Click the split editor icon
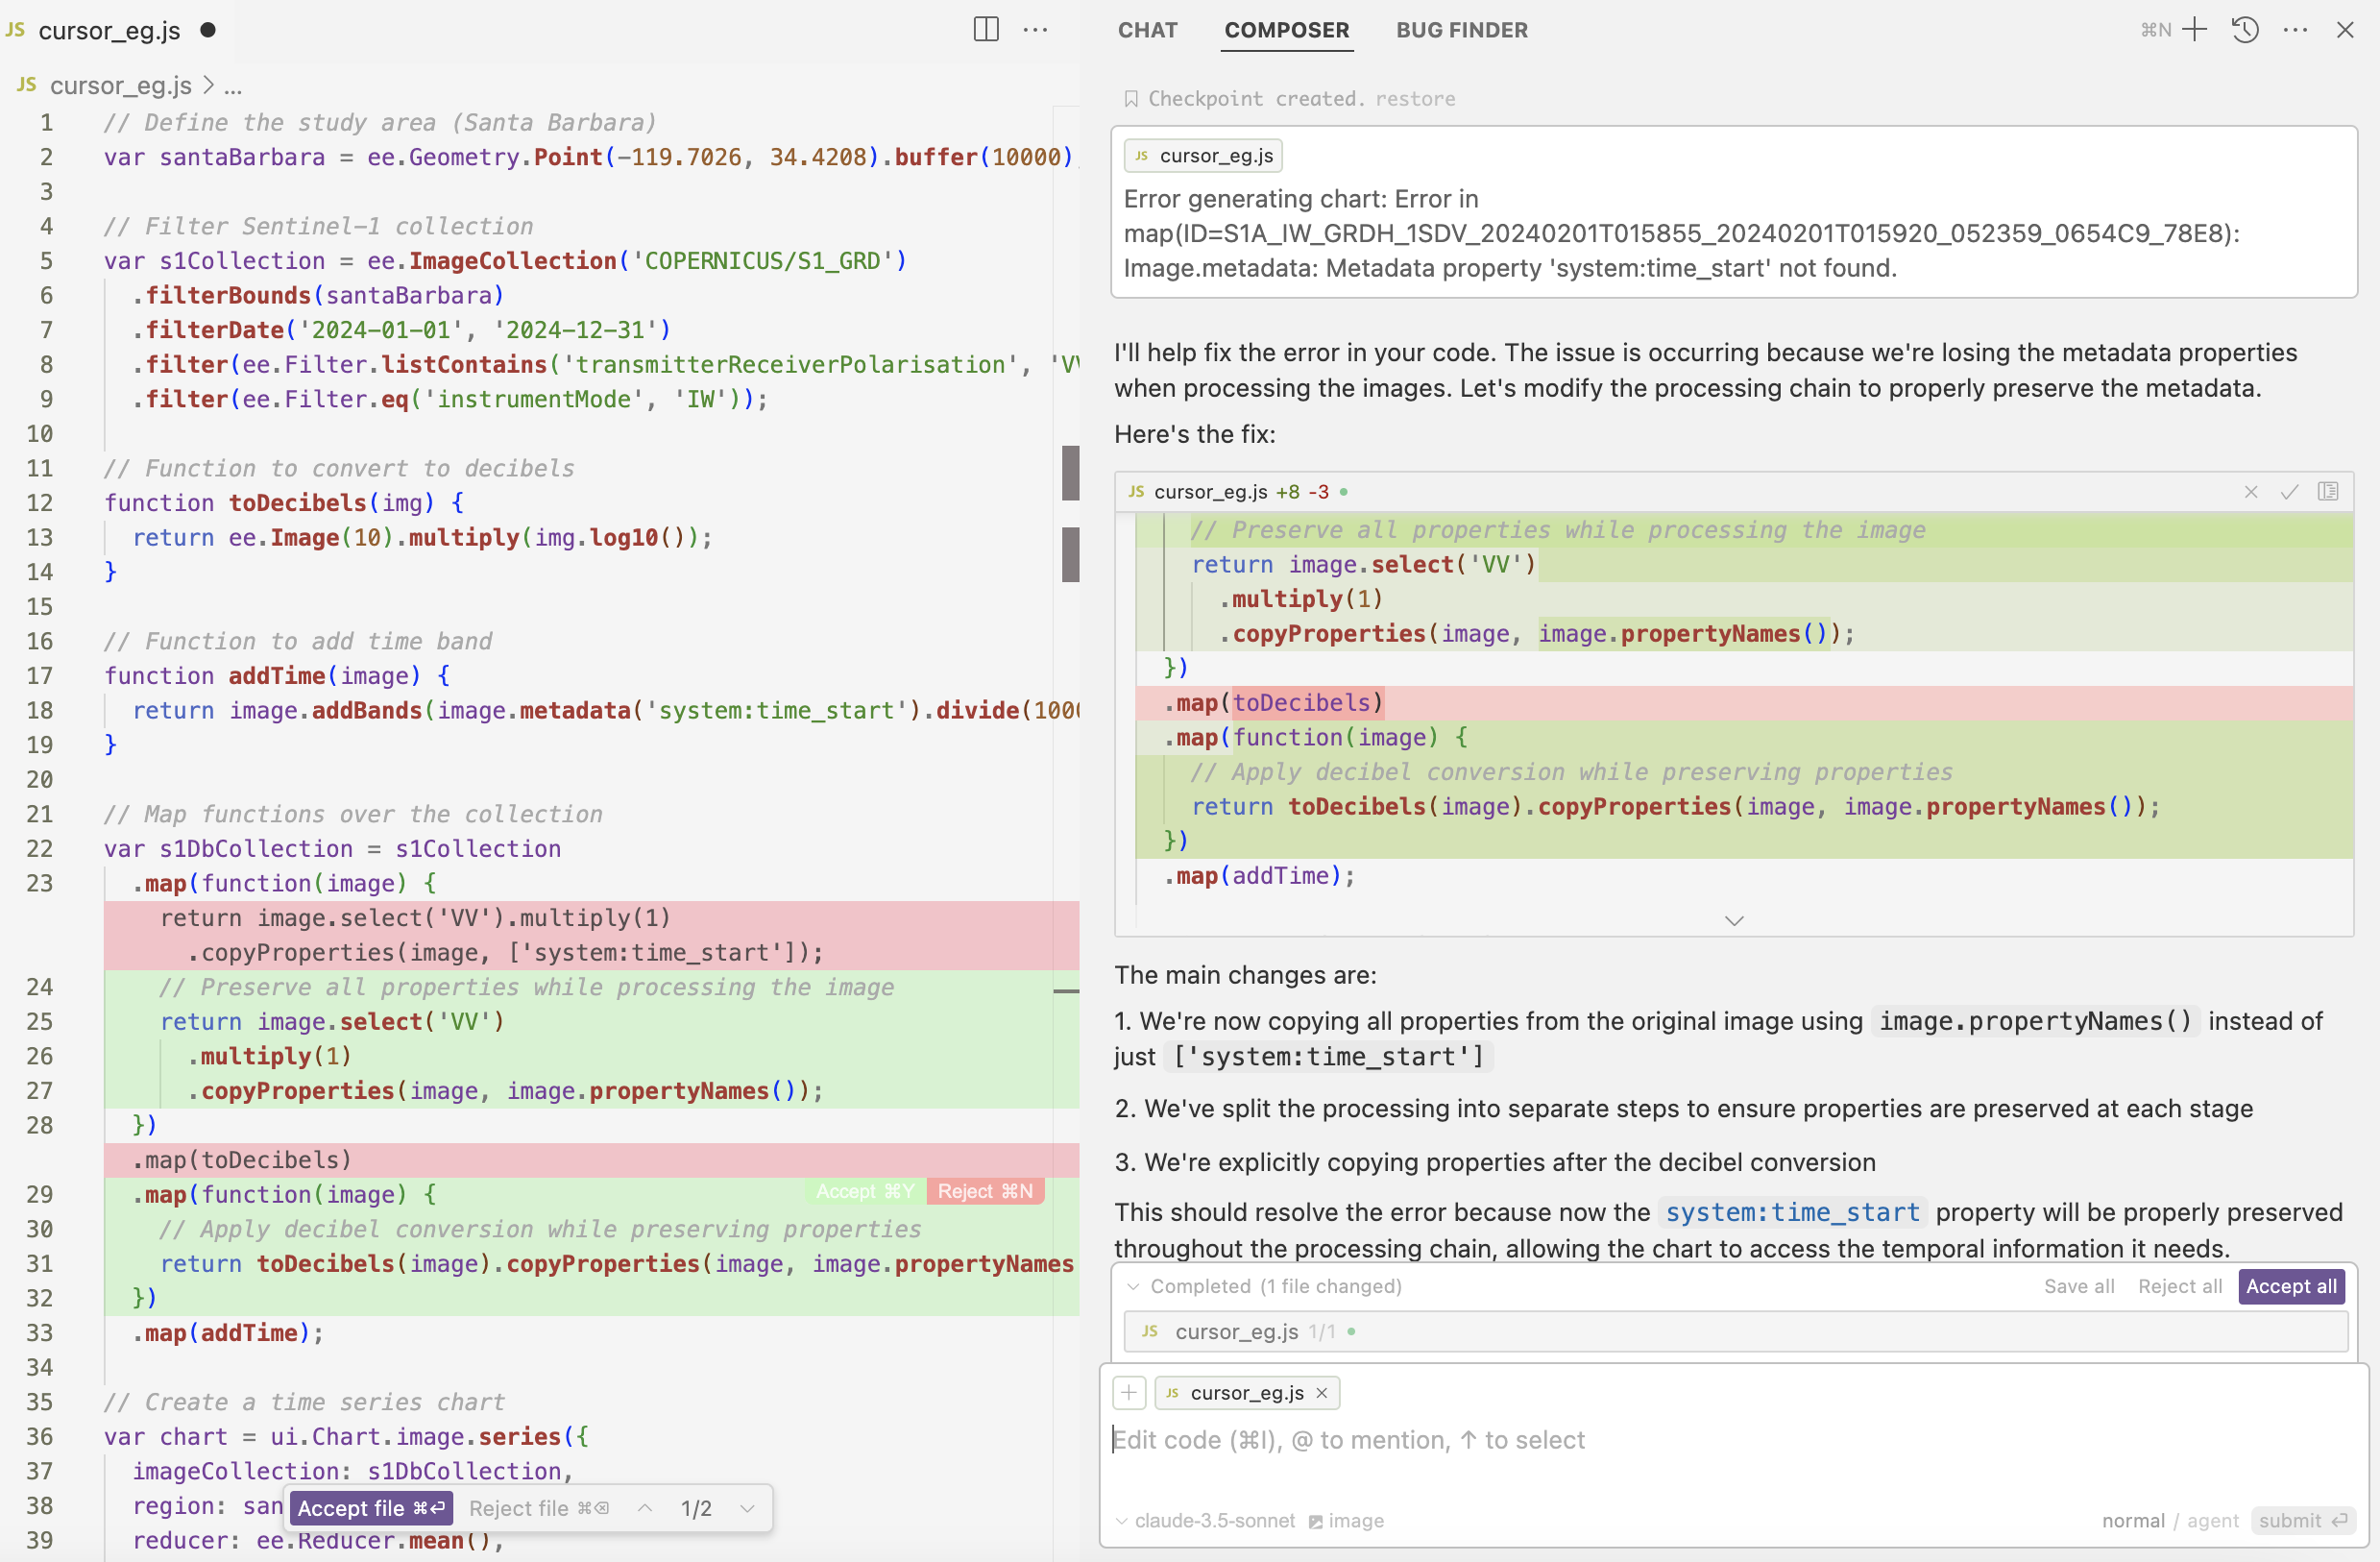This screenshot has width=2380, height=1562. click(x=986, y=29)
